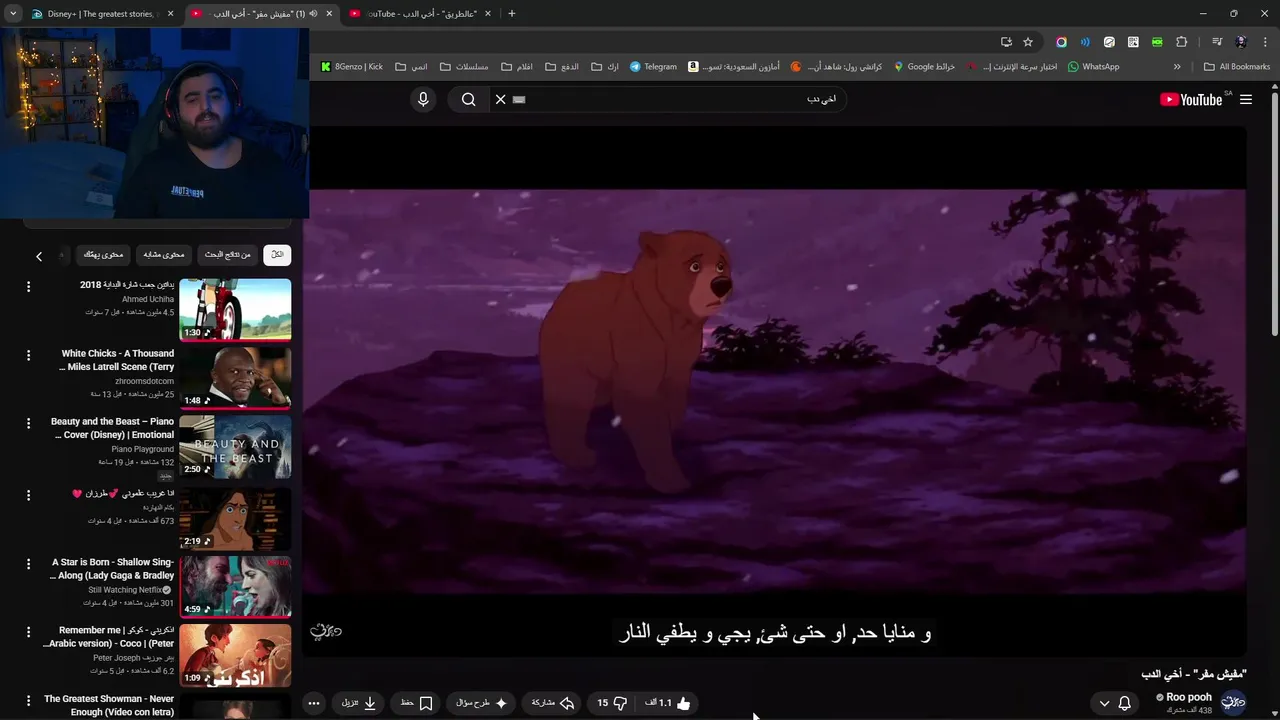Image resolution: width=1280 pixels, height=720 pixels.
Task: Open Roo pooh channel avatar
Action: pyautogui.click(x=1233, y=702)
